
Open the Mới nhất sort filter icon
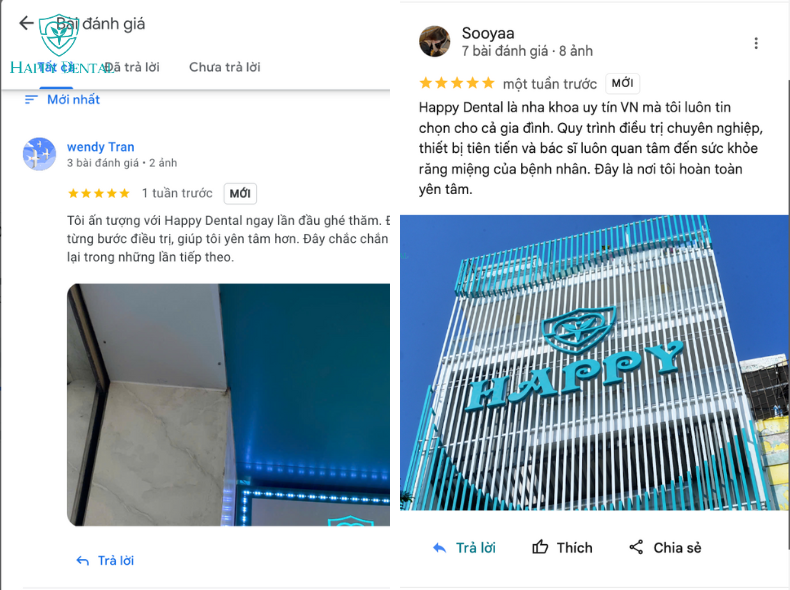31,100
